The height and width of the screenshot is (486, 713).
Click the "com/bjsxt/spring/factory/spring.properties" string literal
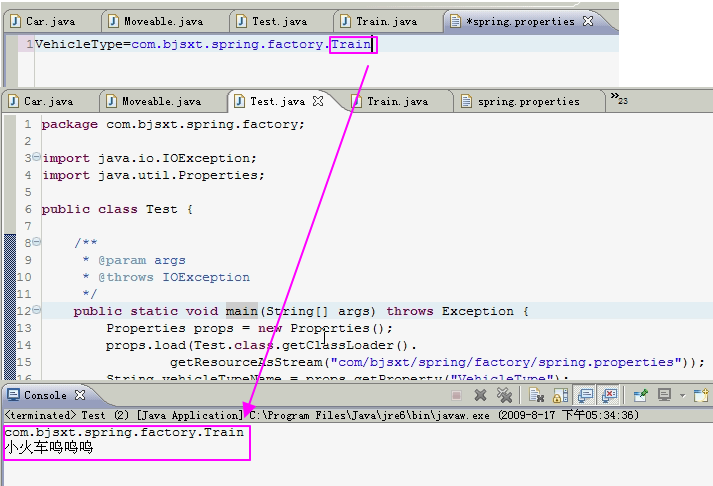[506, 362]
